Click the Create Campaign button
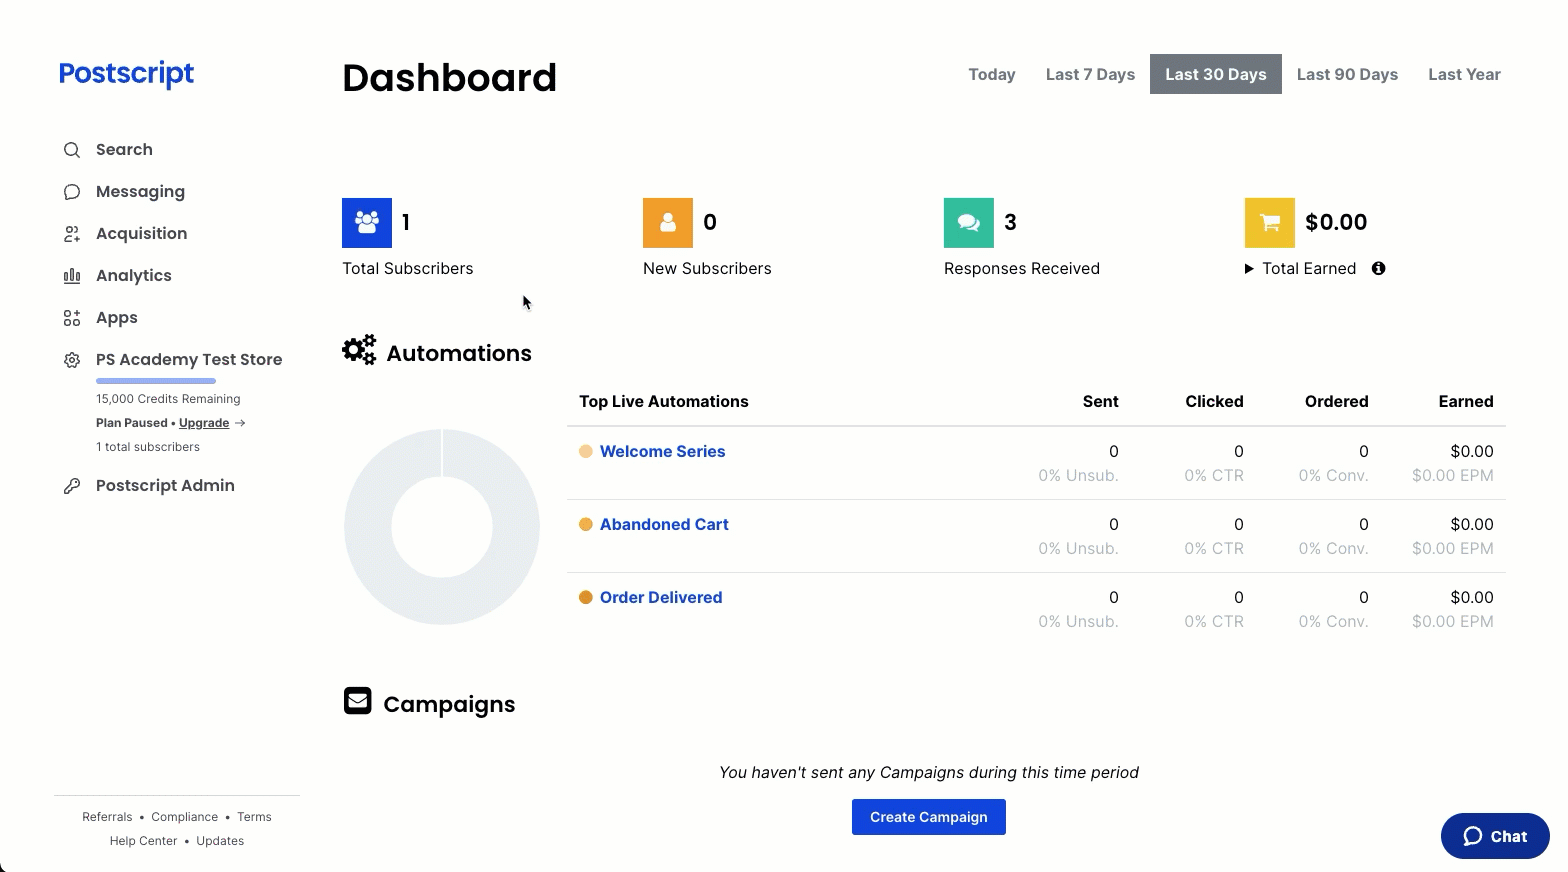Image resolution: width=1568 pixels, height=872 pixels. 929,817
